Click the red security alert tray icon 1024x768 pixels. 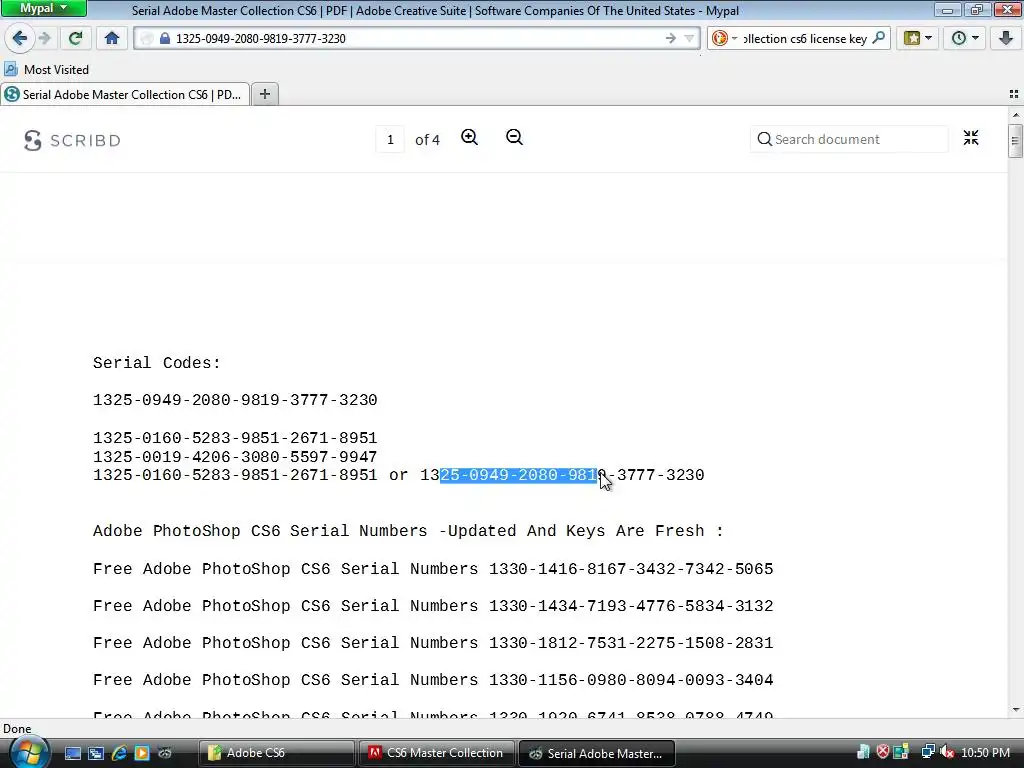882,752
